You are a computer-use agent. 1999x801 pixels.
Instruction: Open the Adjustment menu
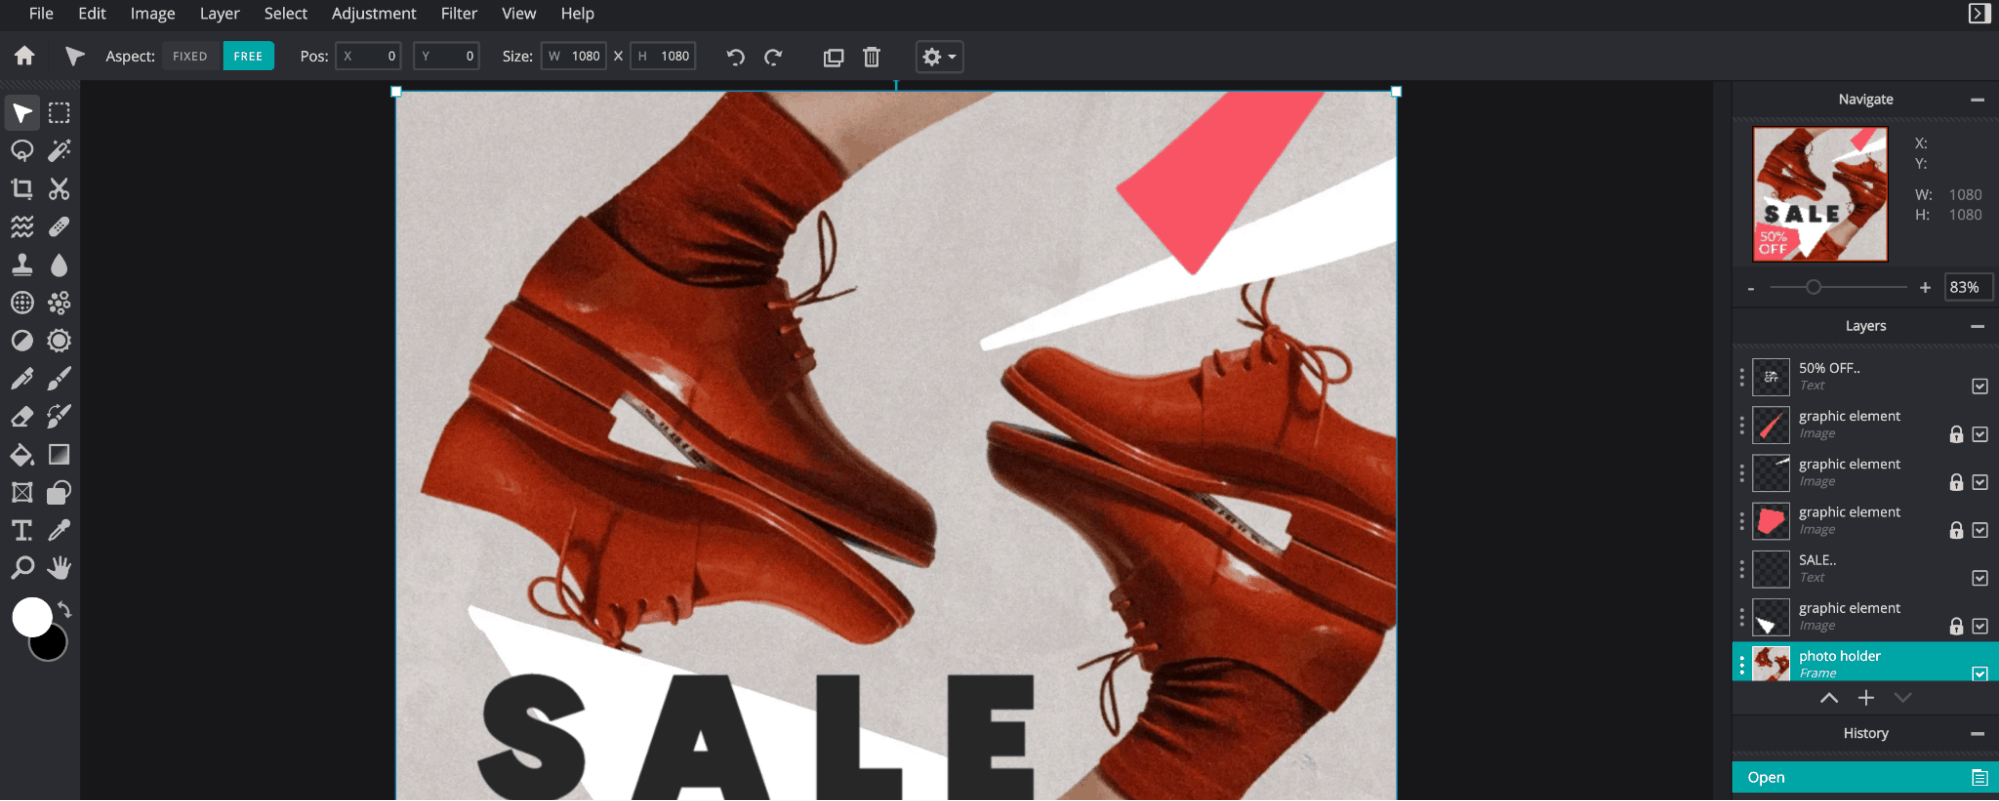[373, 13]
